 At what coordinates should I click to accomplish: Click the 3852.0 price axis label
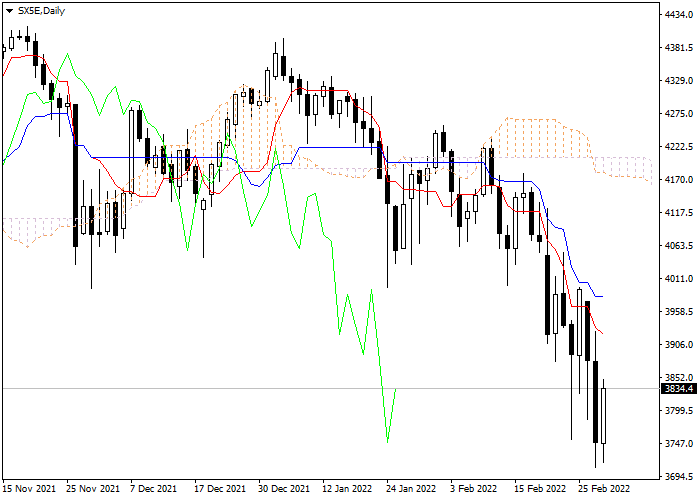(x=679, y=378)
